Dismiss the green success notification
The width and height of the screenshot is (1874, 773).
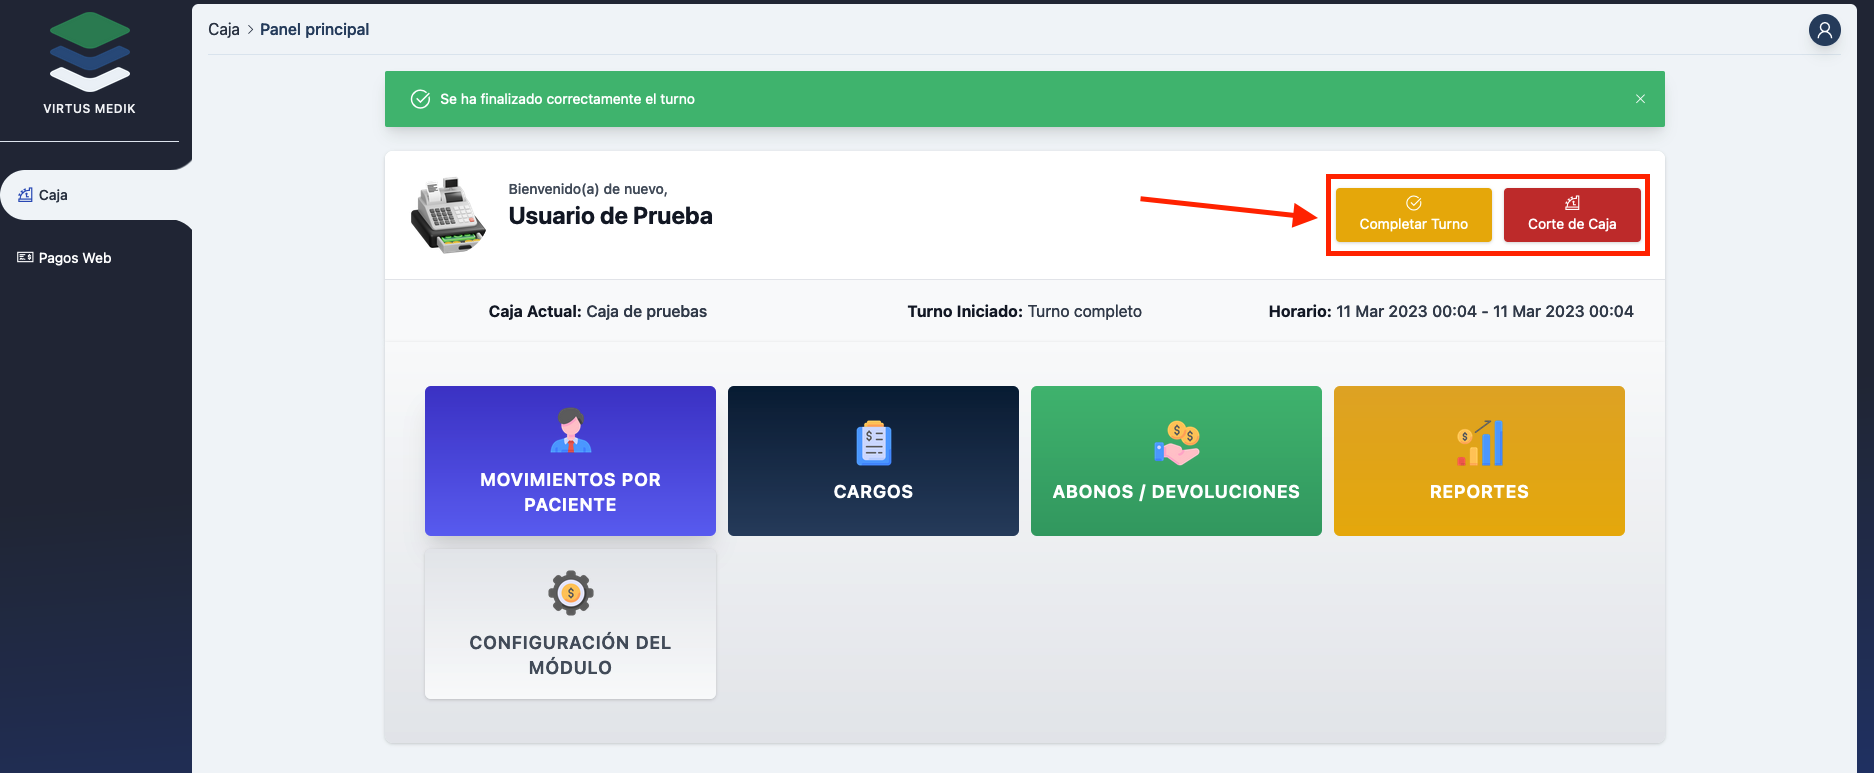tap(1640, 99)
